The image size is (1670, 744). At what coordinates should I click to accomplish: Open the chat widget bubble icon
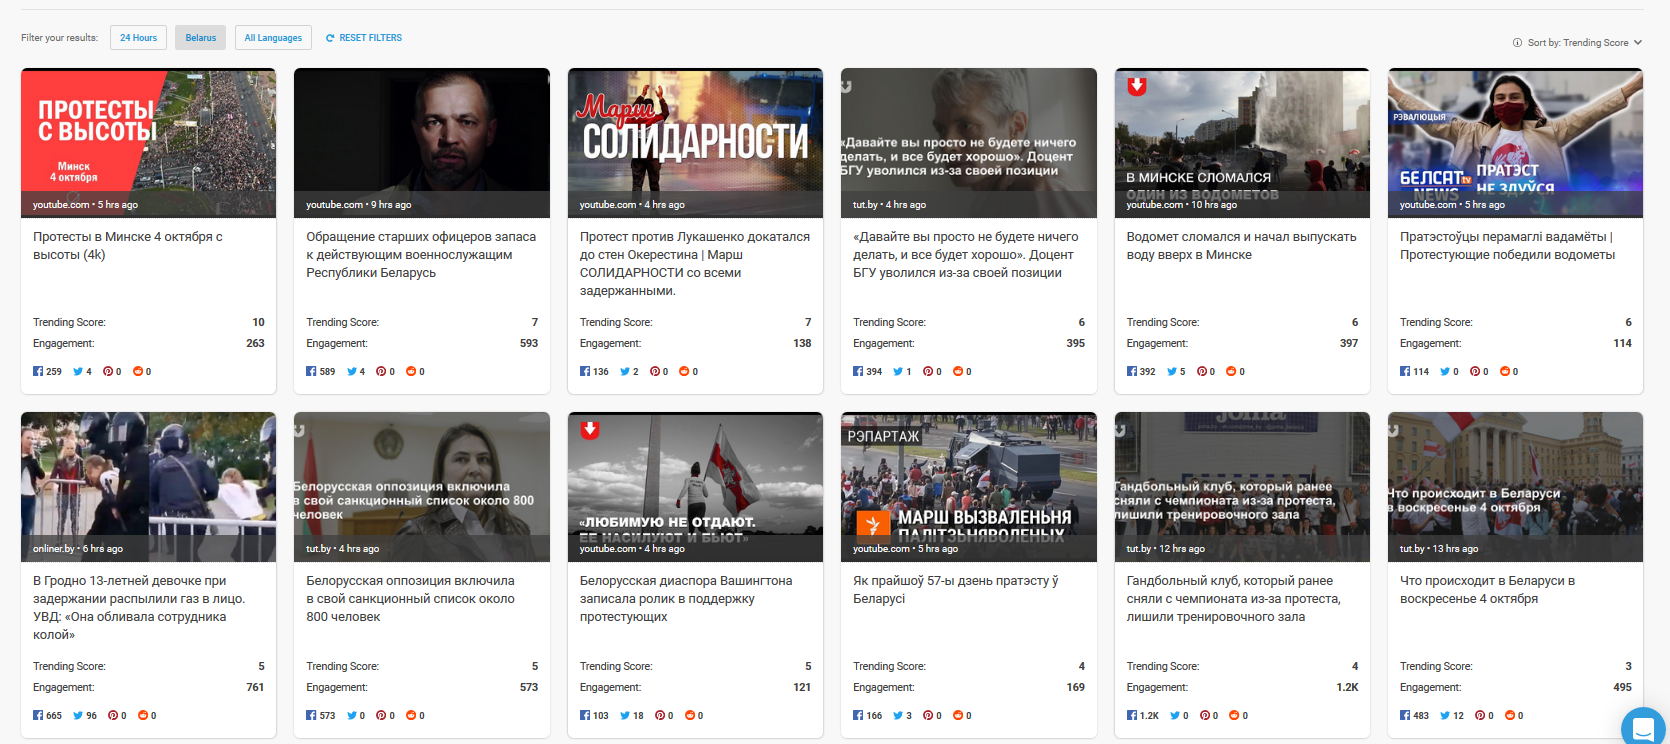click(1642, 728)
